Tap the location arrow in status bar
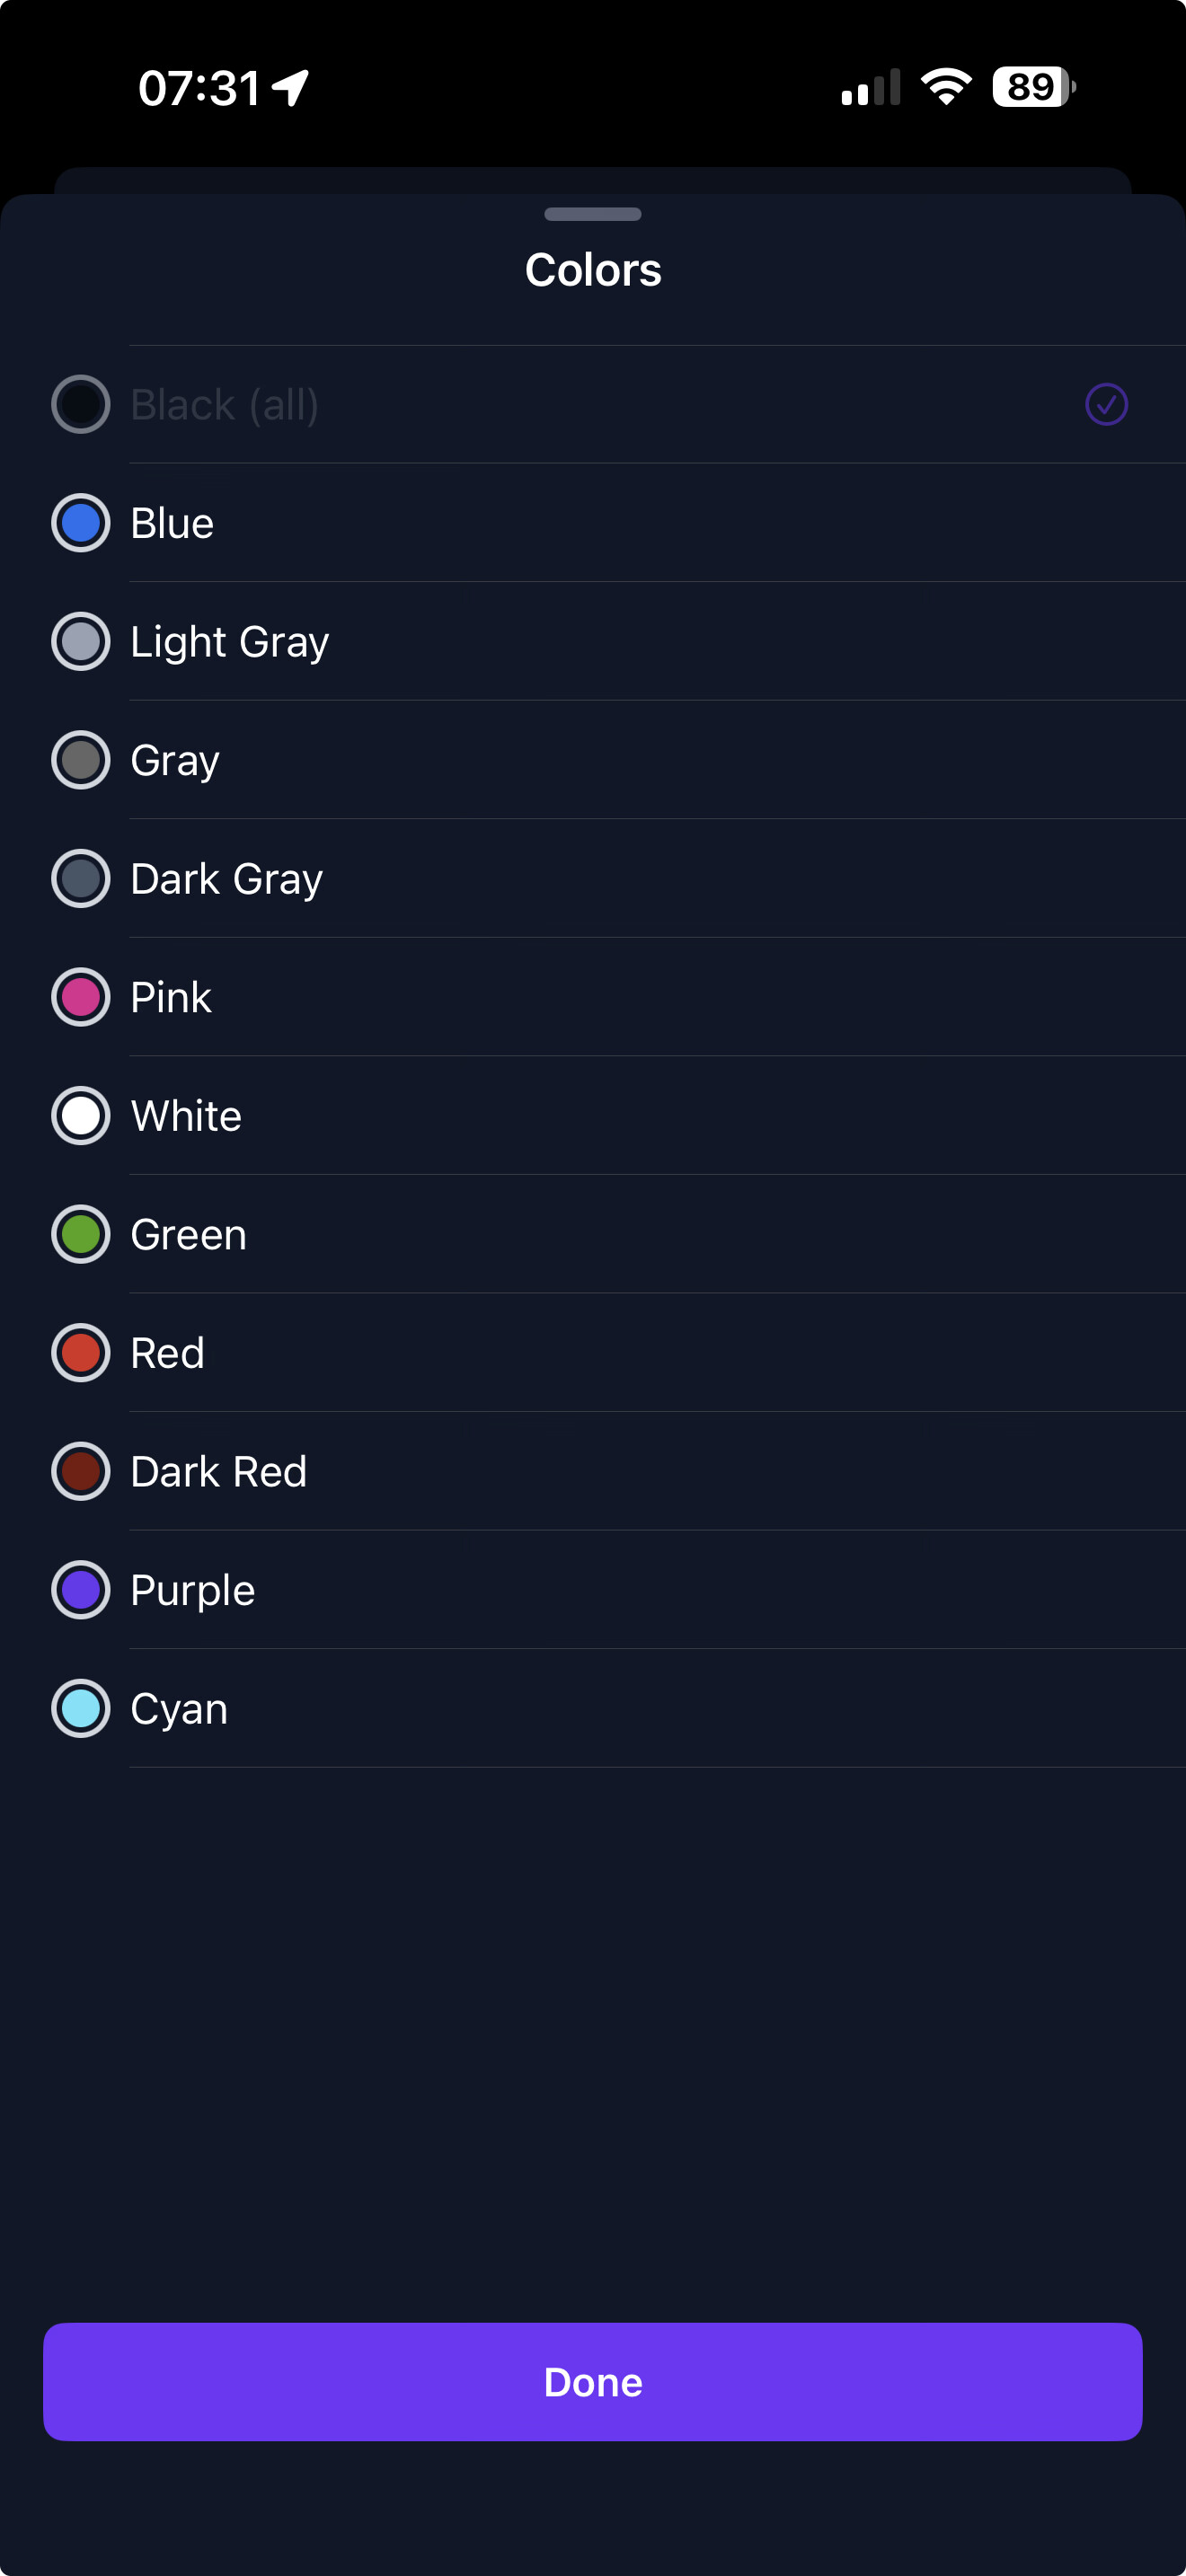The height and width of the screenshot is (2576, 1186). pos(291,88)
